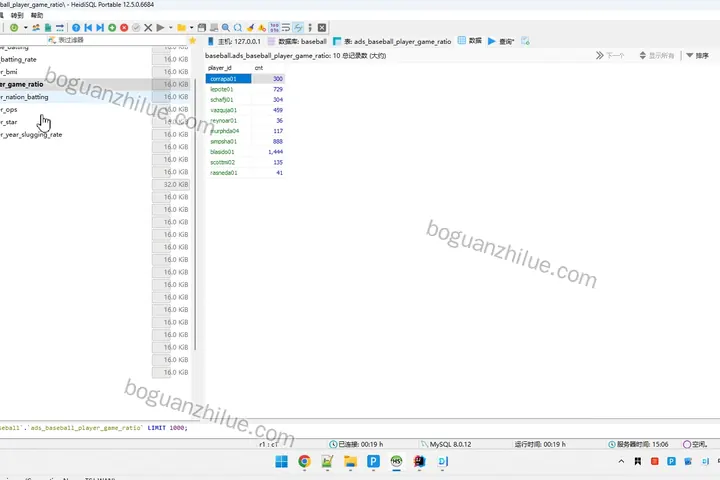This screenshot has height=480, width=720.
Task: Click the yellow favorites star icon
Action: [192, 40]
